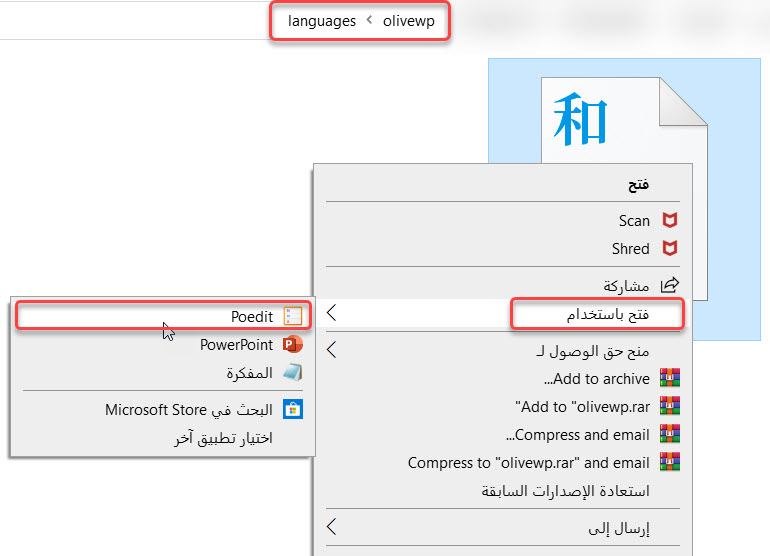This screenshot has height=556, width=770.
Task: Choose استعادة الإصدارات السابقة option
Action: click(x=566, y=491)
